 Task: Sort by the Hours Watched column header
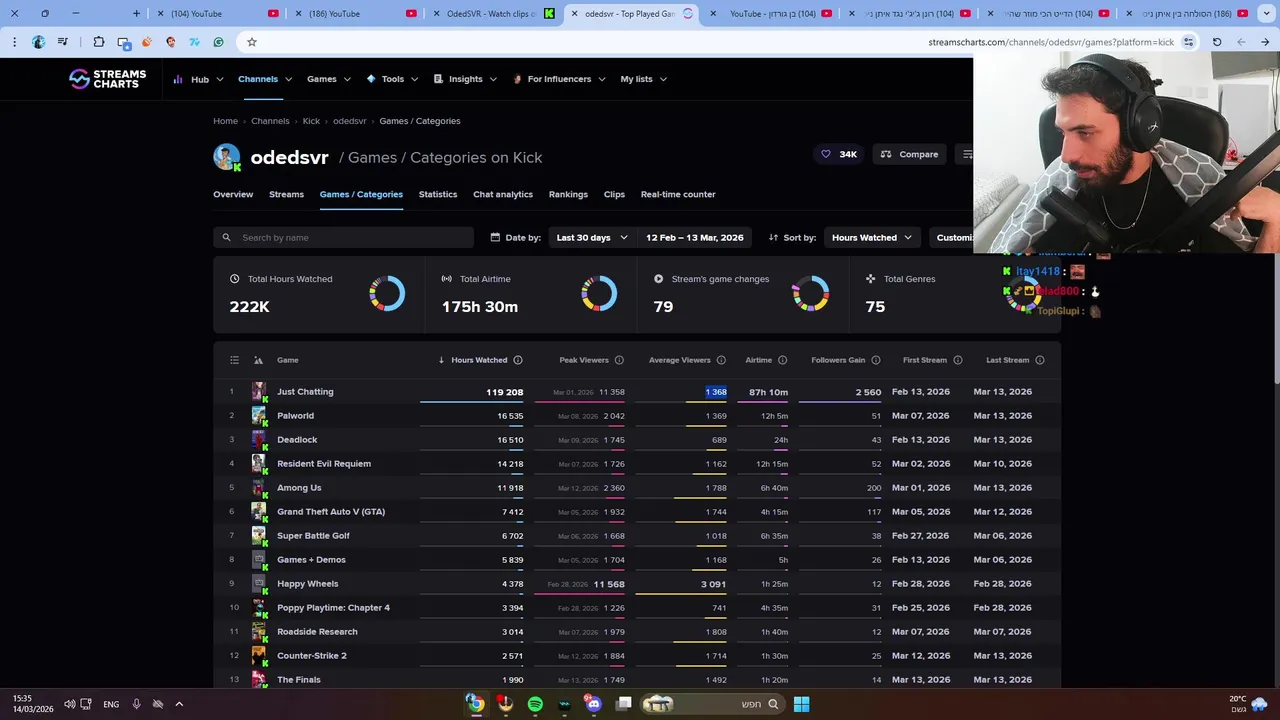[479, 360]
